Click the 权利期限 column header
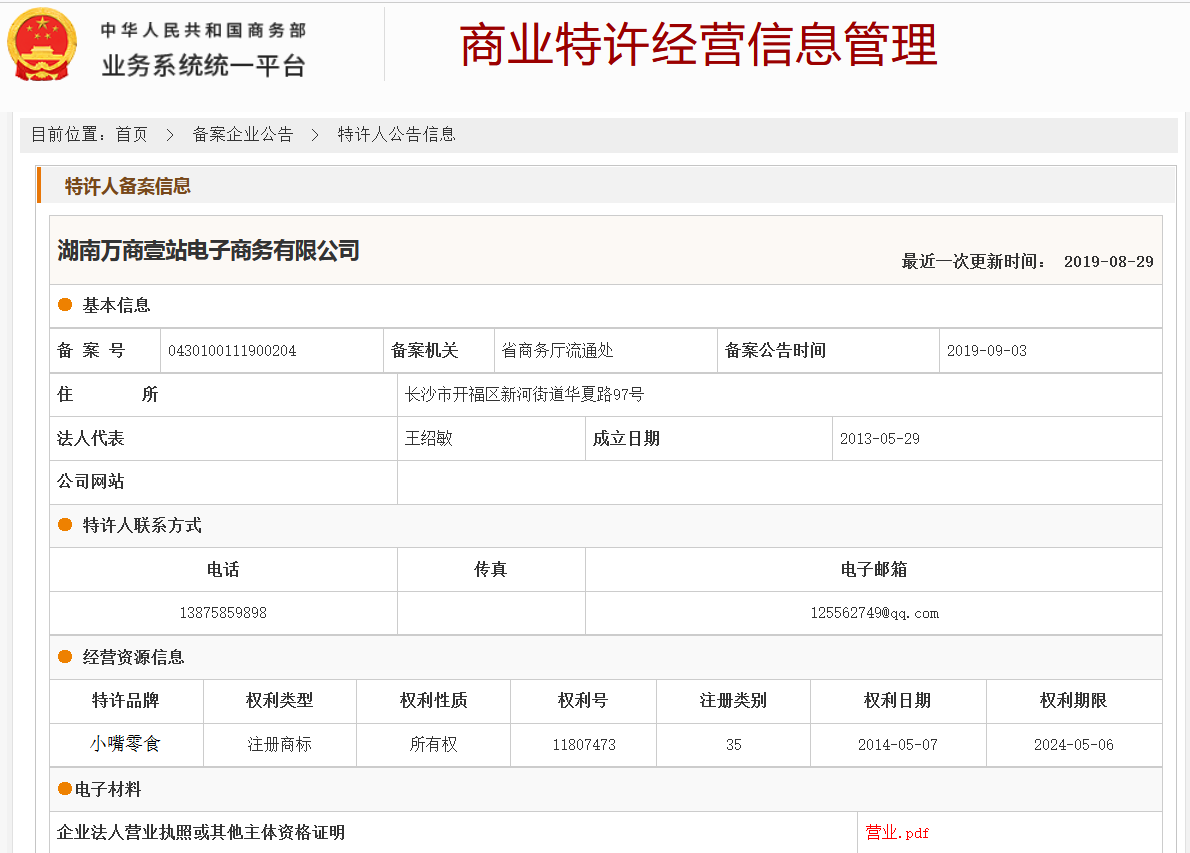This screenshot has width=1190, height=853. point(1074,700)
